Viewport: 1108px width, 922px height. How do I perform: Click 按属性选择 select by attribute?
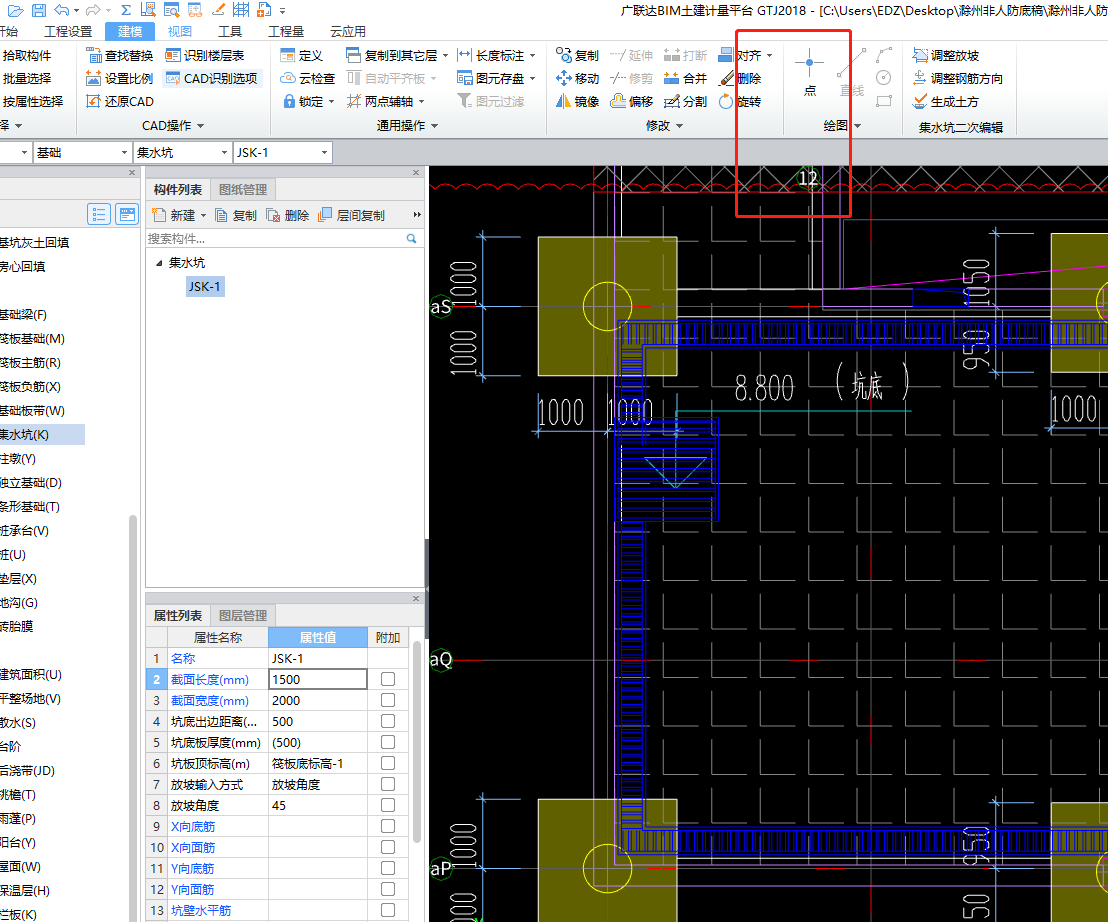(33, 101)
